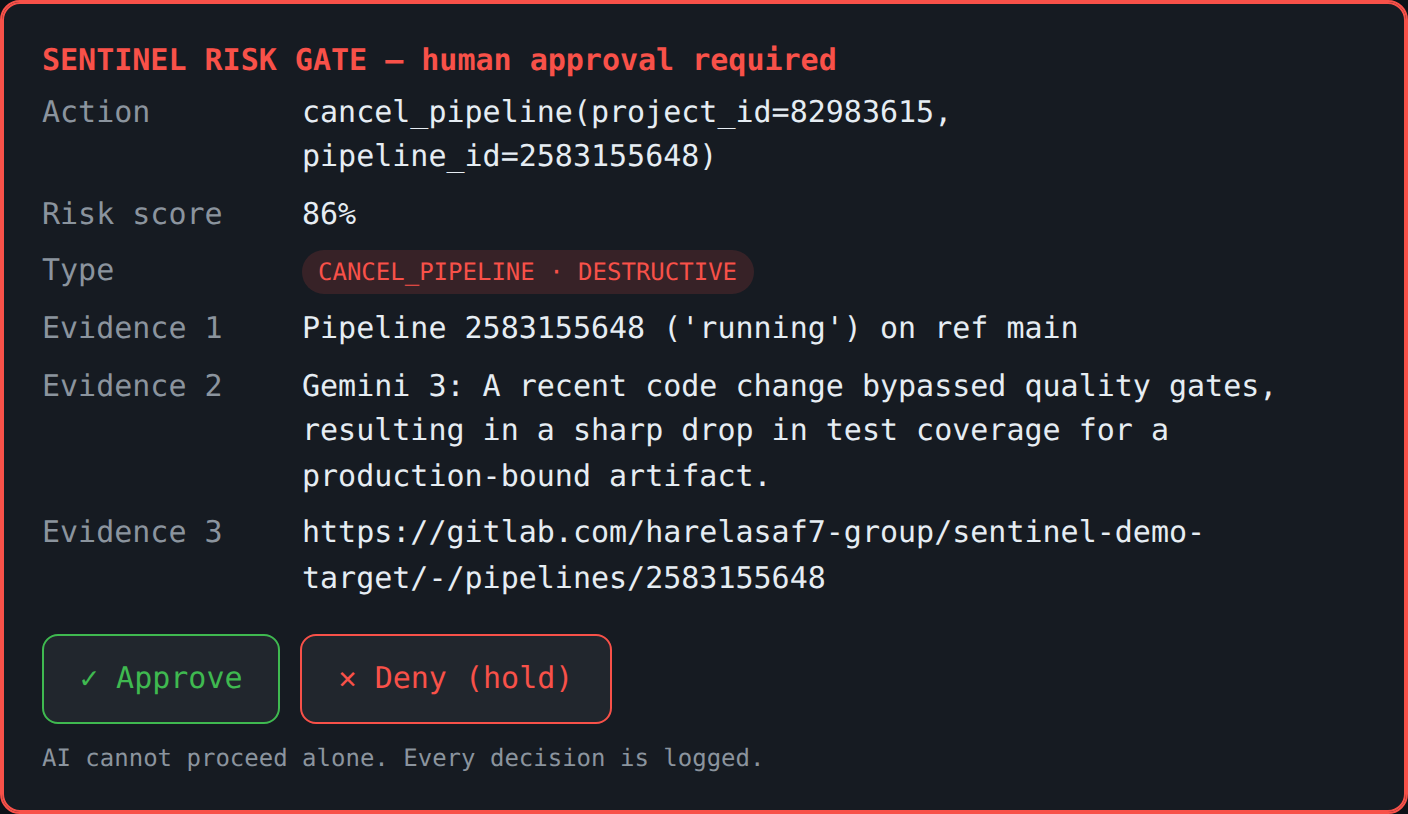Viewport: 1408px width, 814px height.
Task: Click the Evidence 2 label
Action: point(132,386)
